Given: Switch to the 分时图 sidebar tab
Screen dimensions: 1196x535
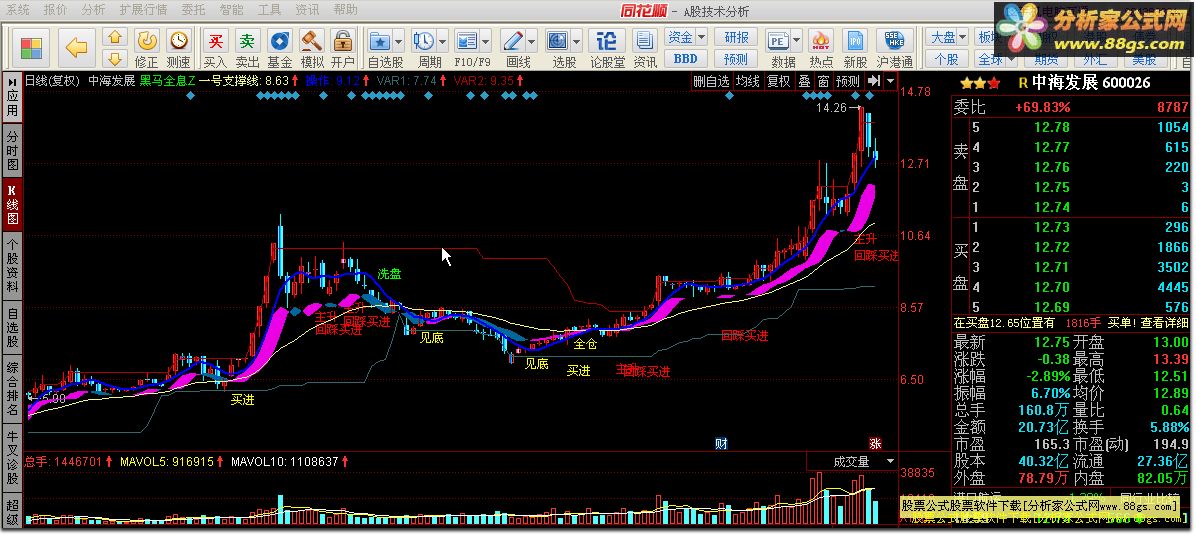Looking at the screenshot, I should [x=12, y=150].
